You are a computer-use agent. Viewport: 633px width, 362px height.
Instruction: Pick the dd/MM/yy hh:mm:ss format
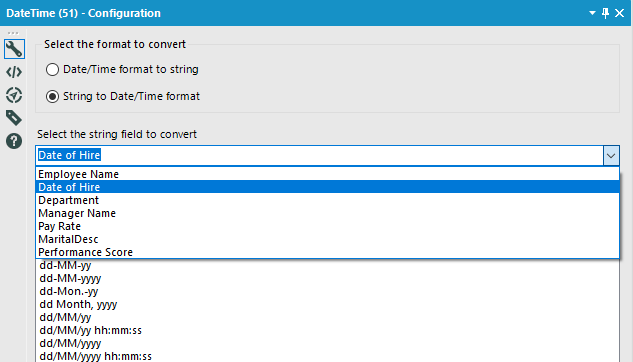[90, 330]
